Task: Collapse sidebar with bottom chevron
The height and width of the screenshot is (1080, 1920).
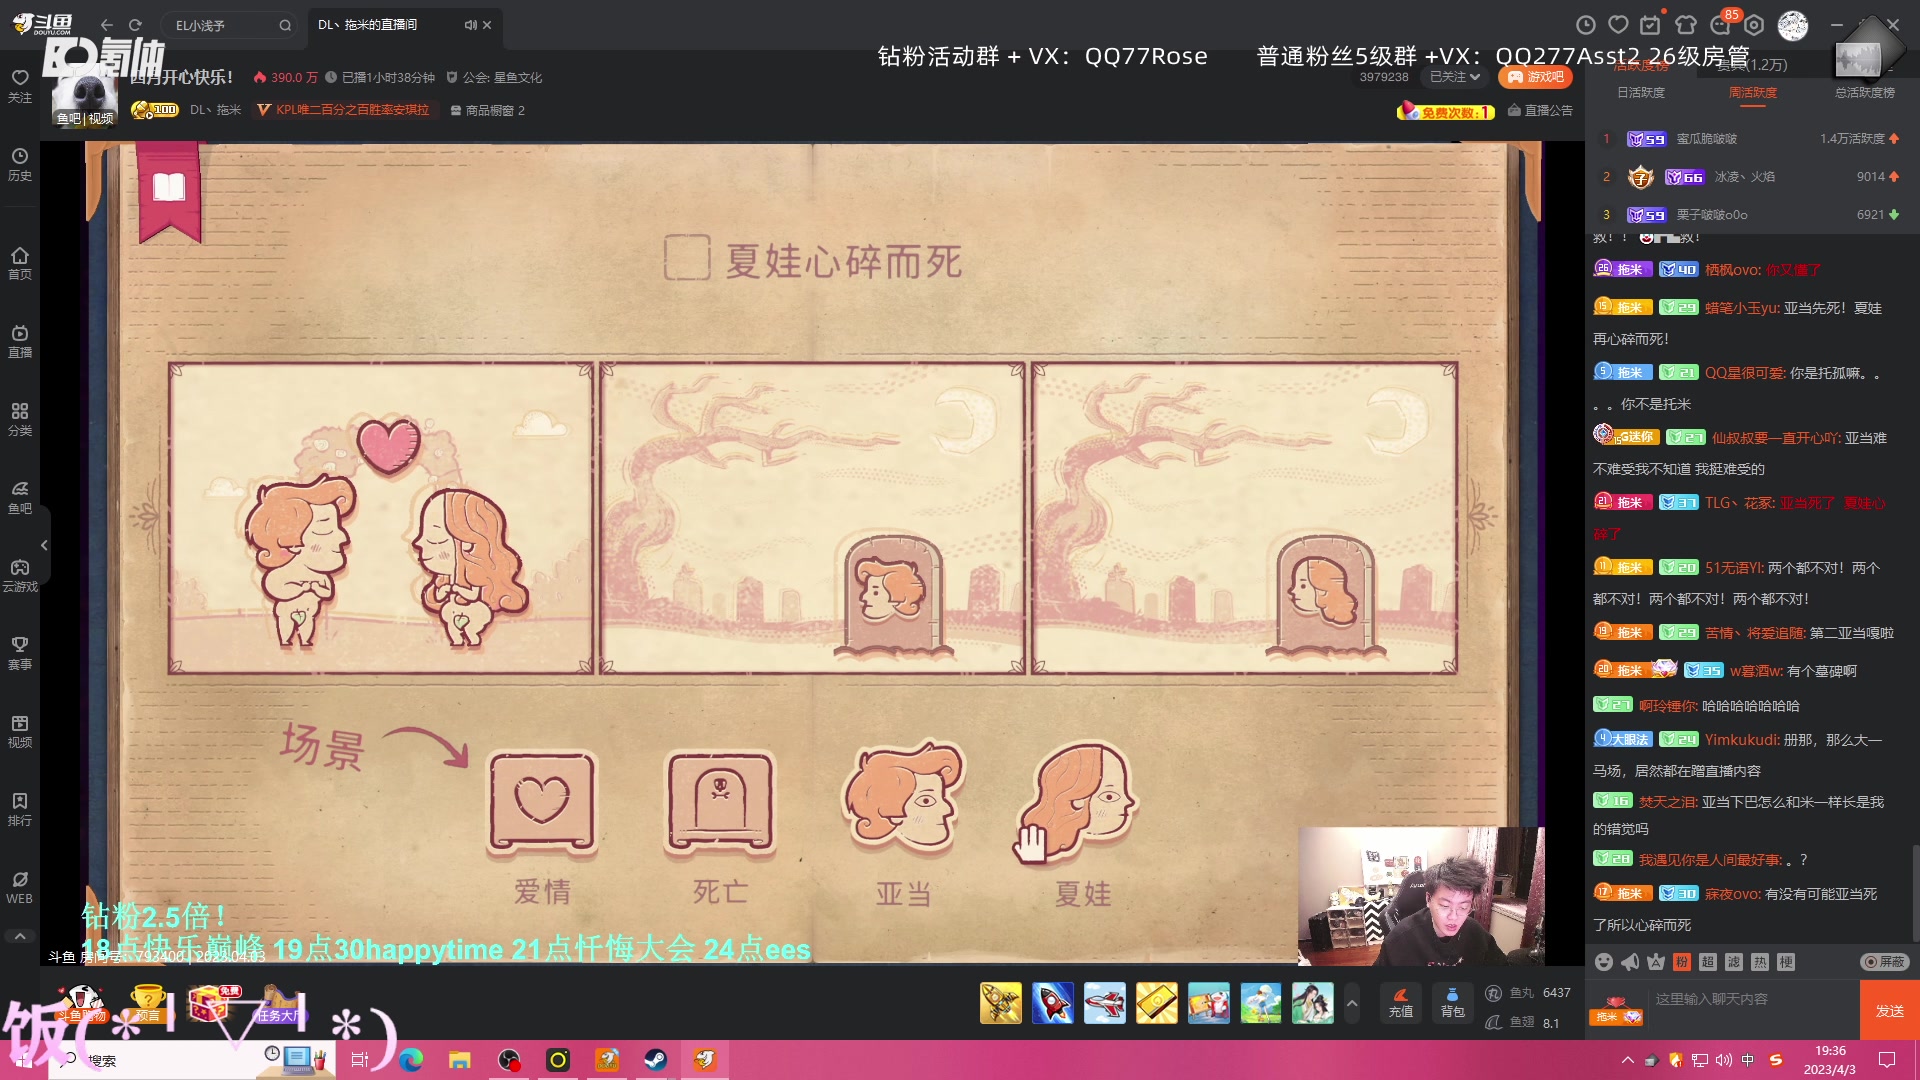Action: tap(20, 936)
